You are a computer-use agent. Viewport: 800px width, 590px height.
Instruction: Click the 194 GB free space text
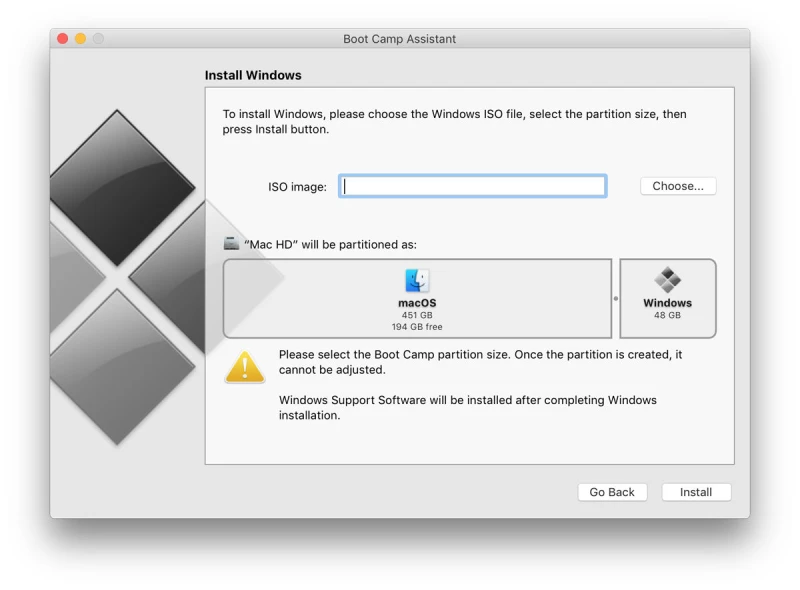click(x=417, y=327)
